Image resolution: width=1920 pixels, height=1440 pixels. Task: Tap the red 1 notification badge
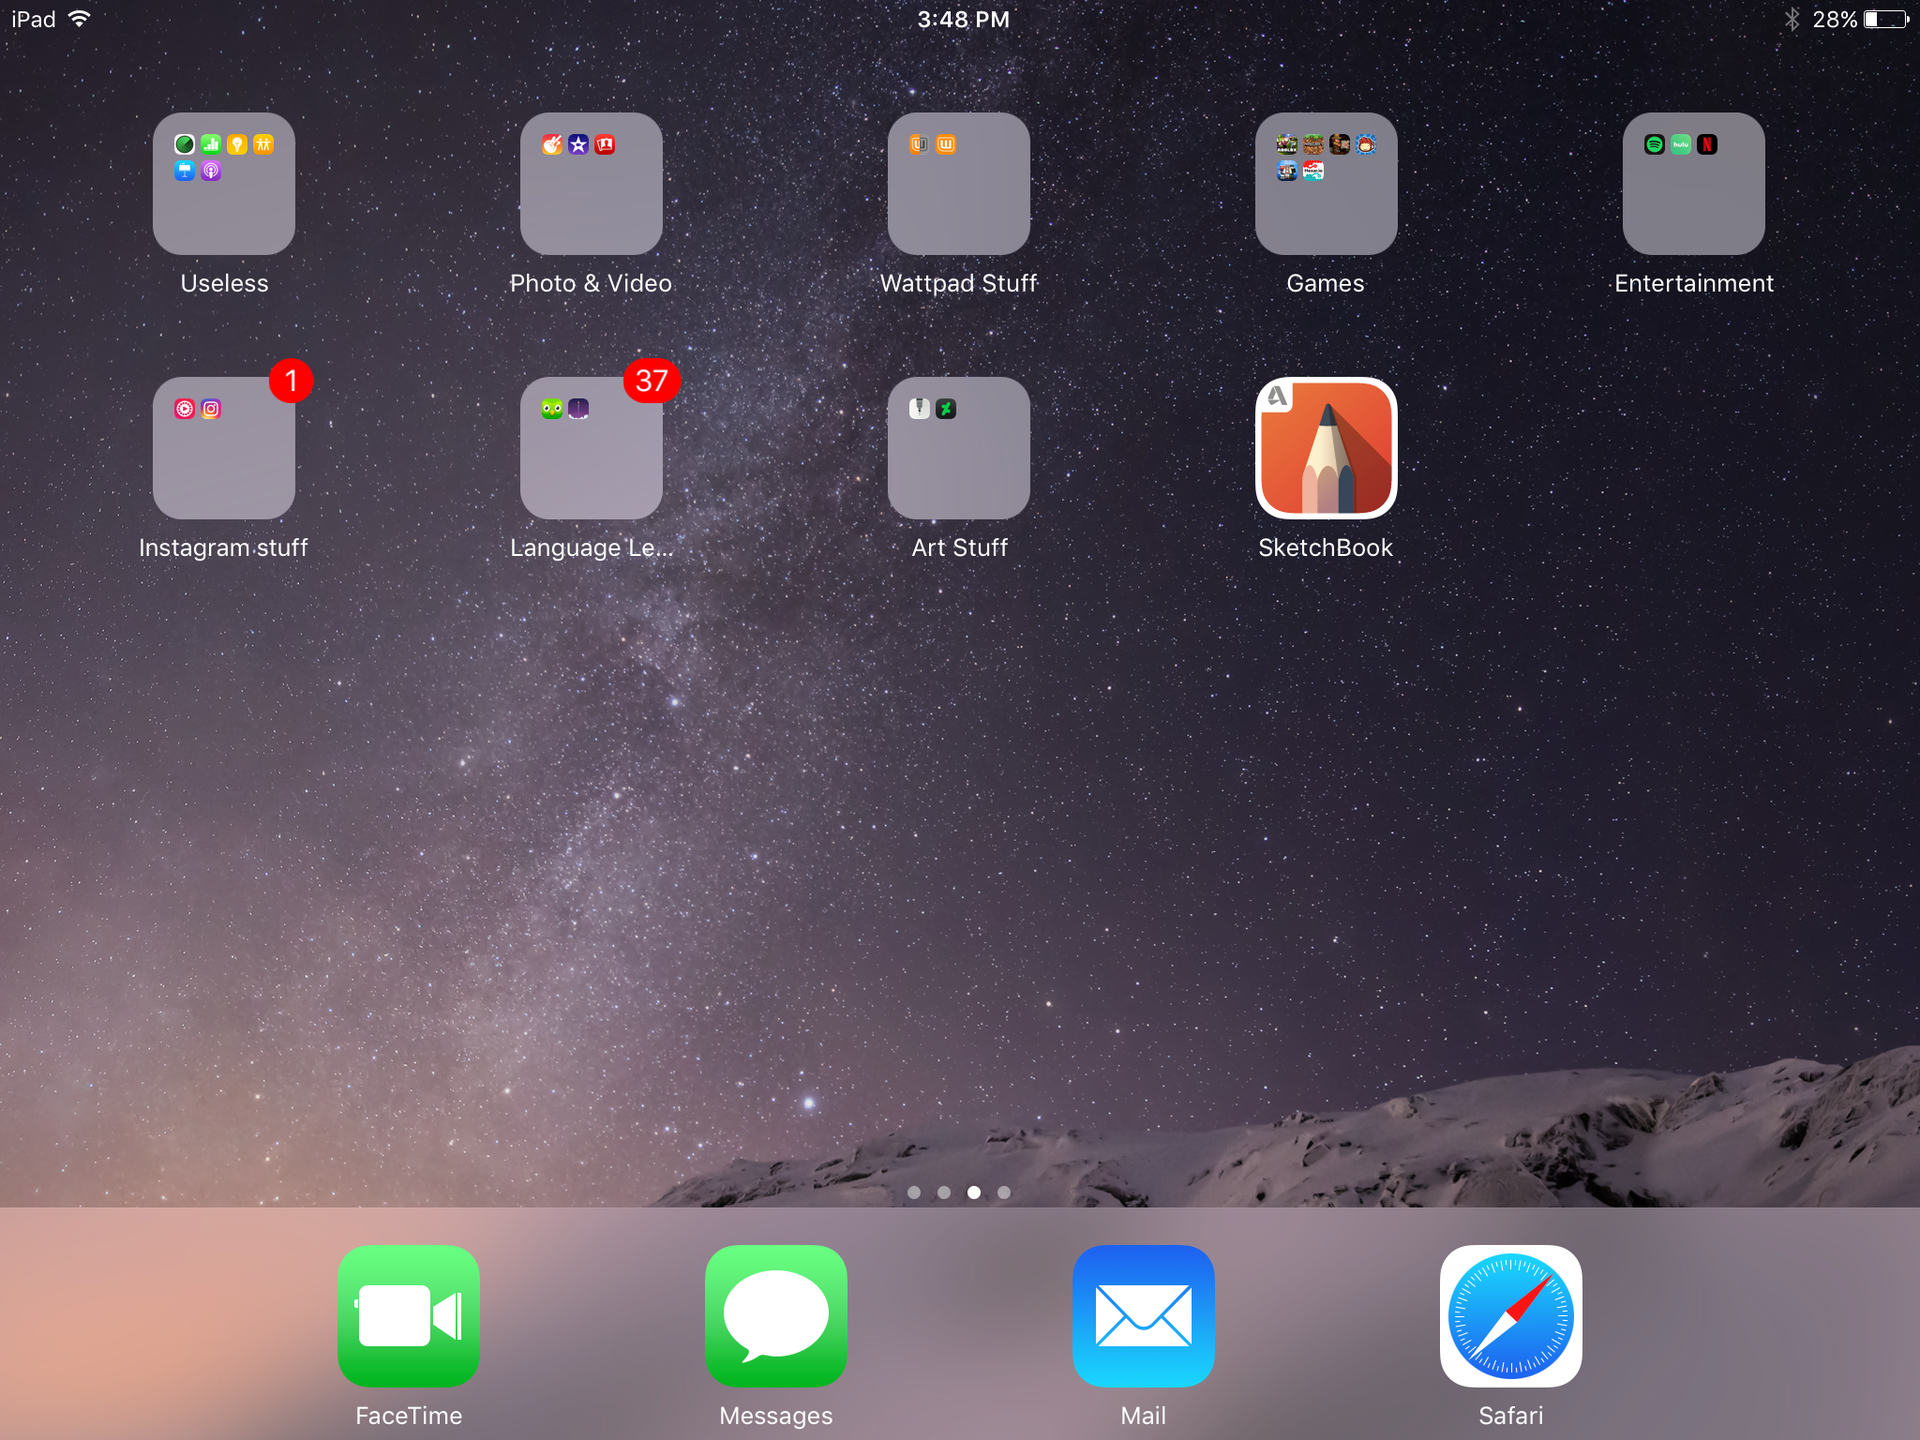291,380
